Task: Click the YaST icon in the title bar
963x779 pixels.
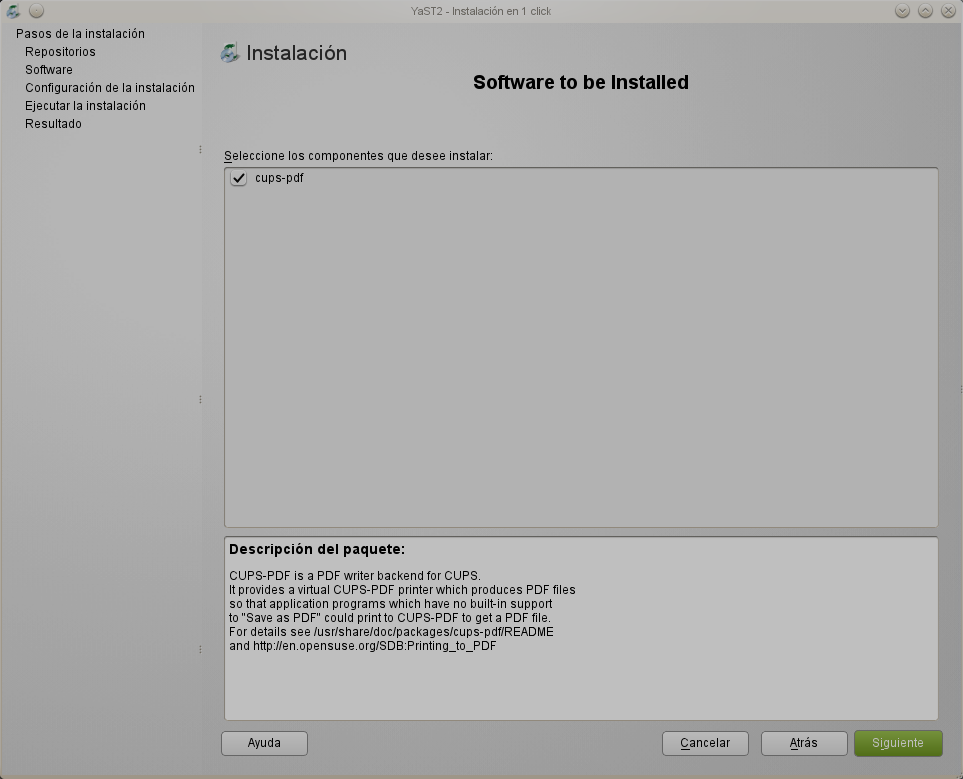Action: tap(13, 10)
